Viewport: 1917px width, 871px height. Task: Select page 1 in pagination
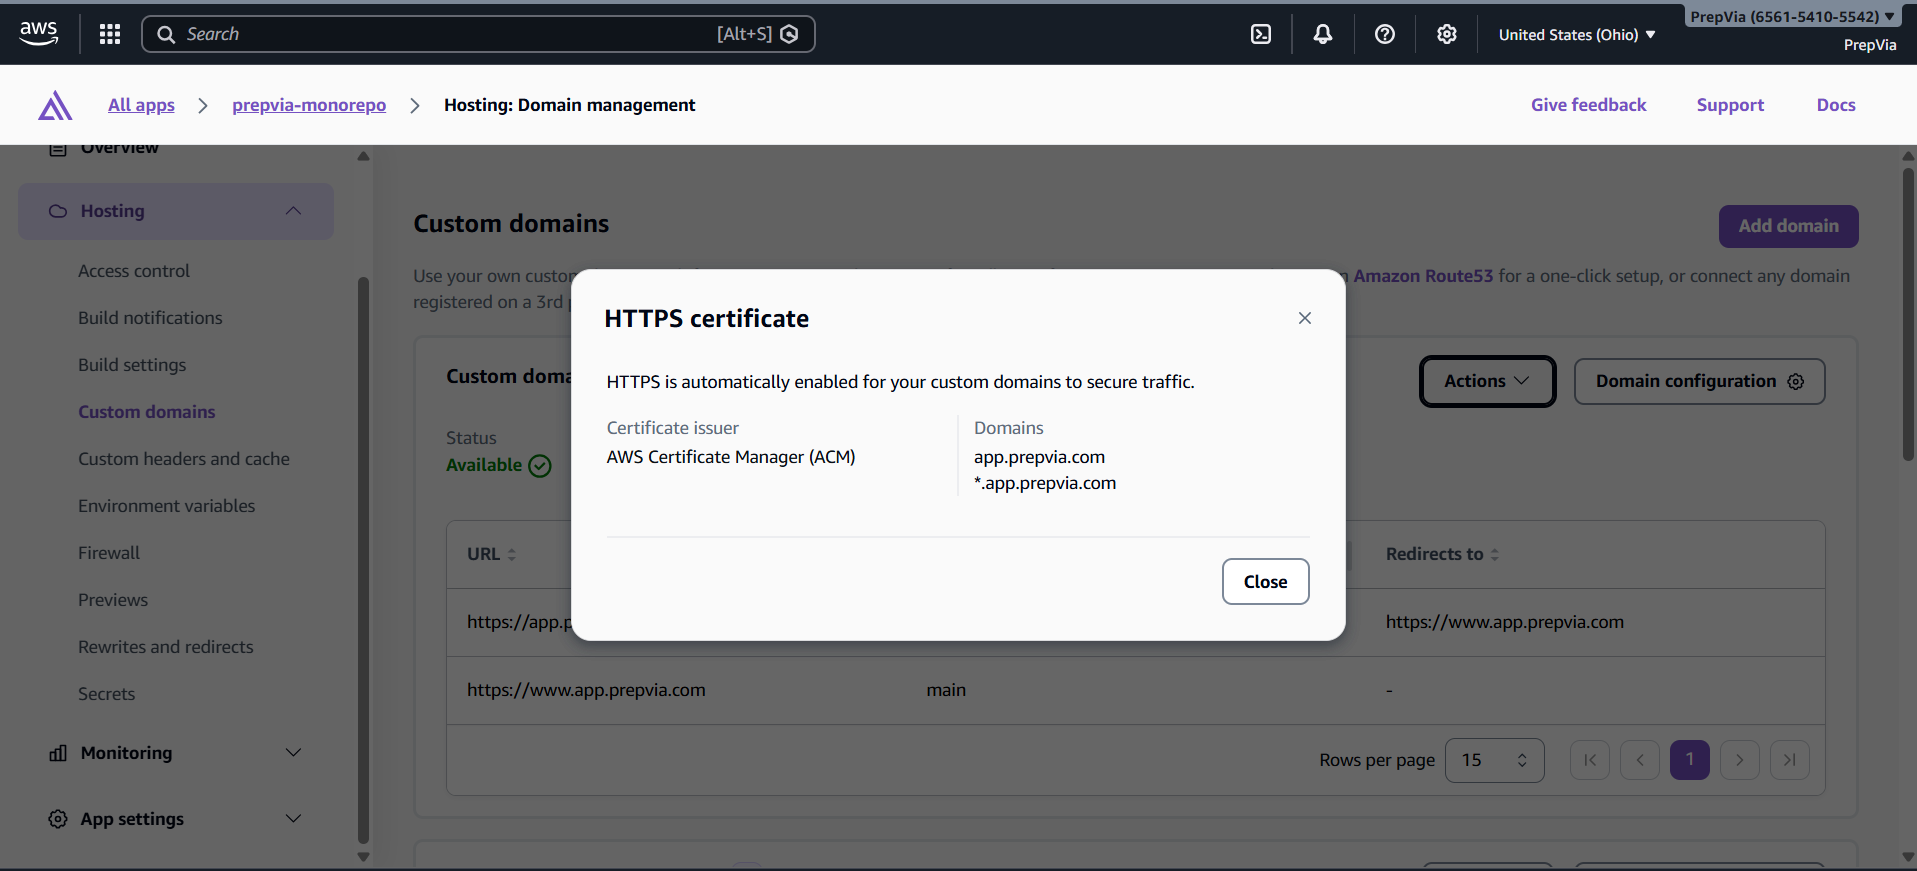pos(1690,760)
